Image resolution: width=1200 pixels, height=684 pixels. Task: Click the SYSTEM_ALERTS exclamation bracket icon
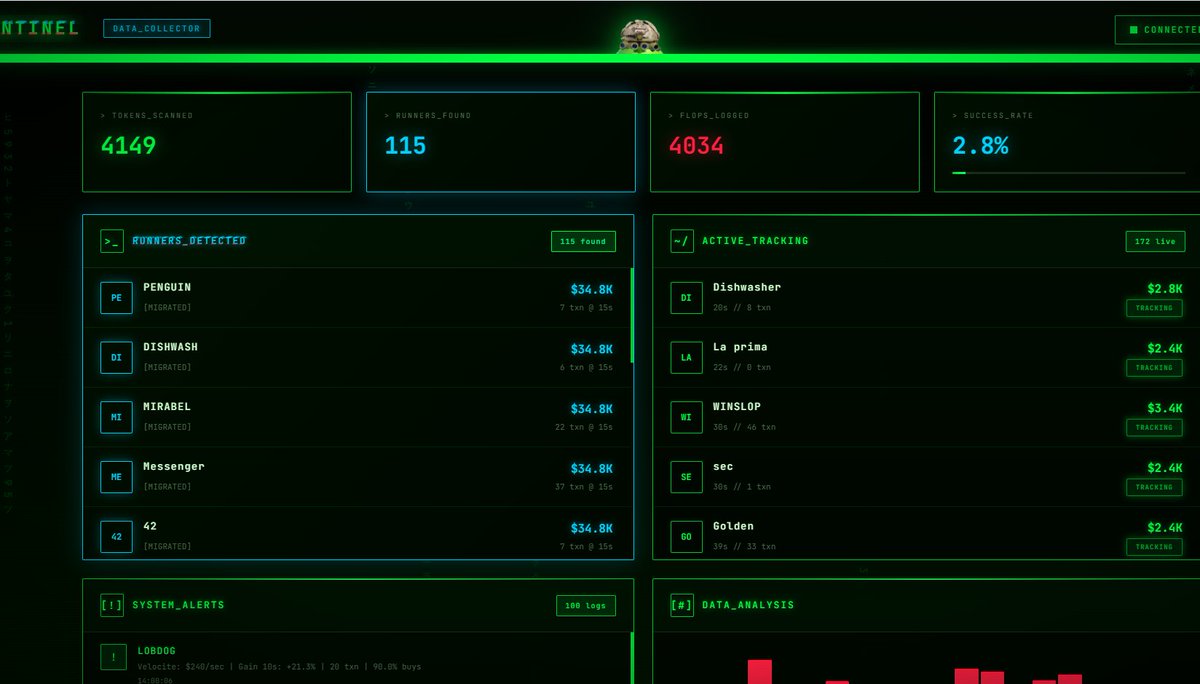pos(112,605)
